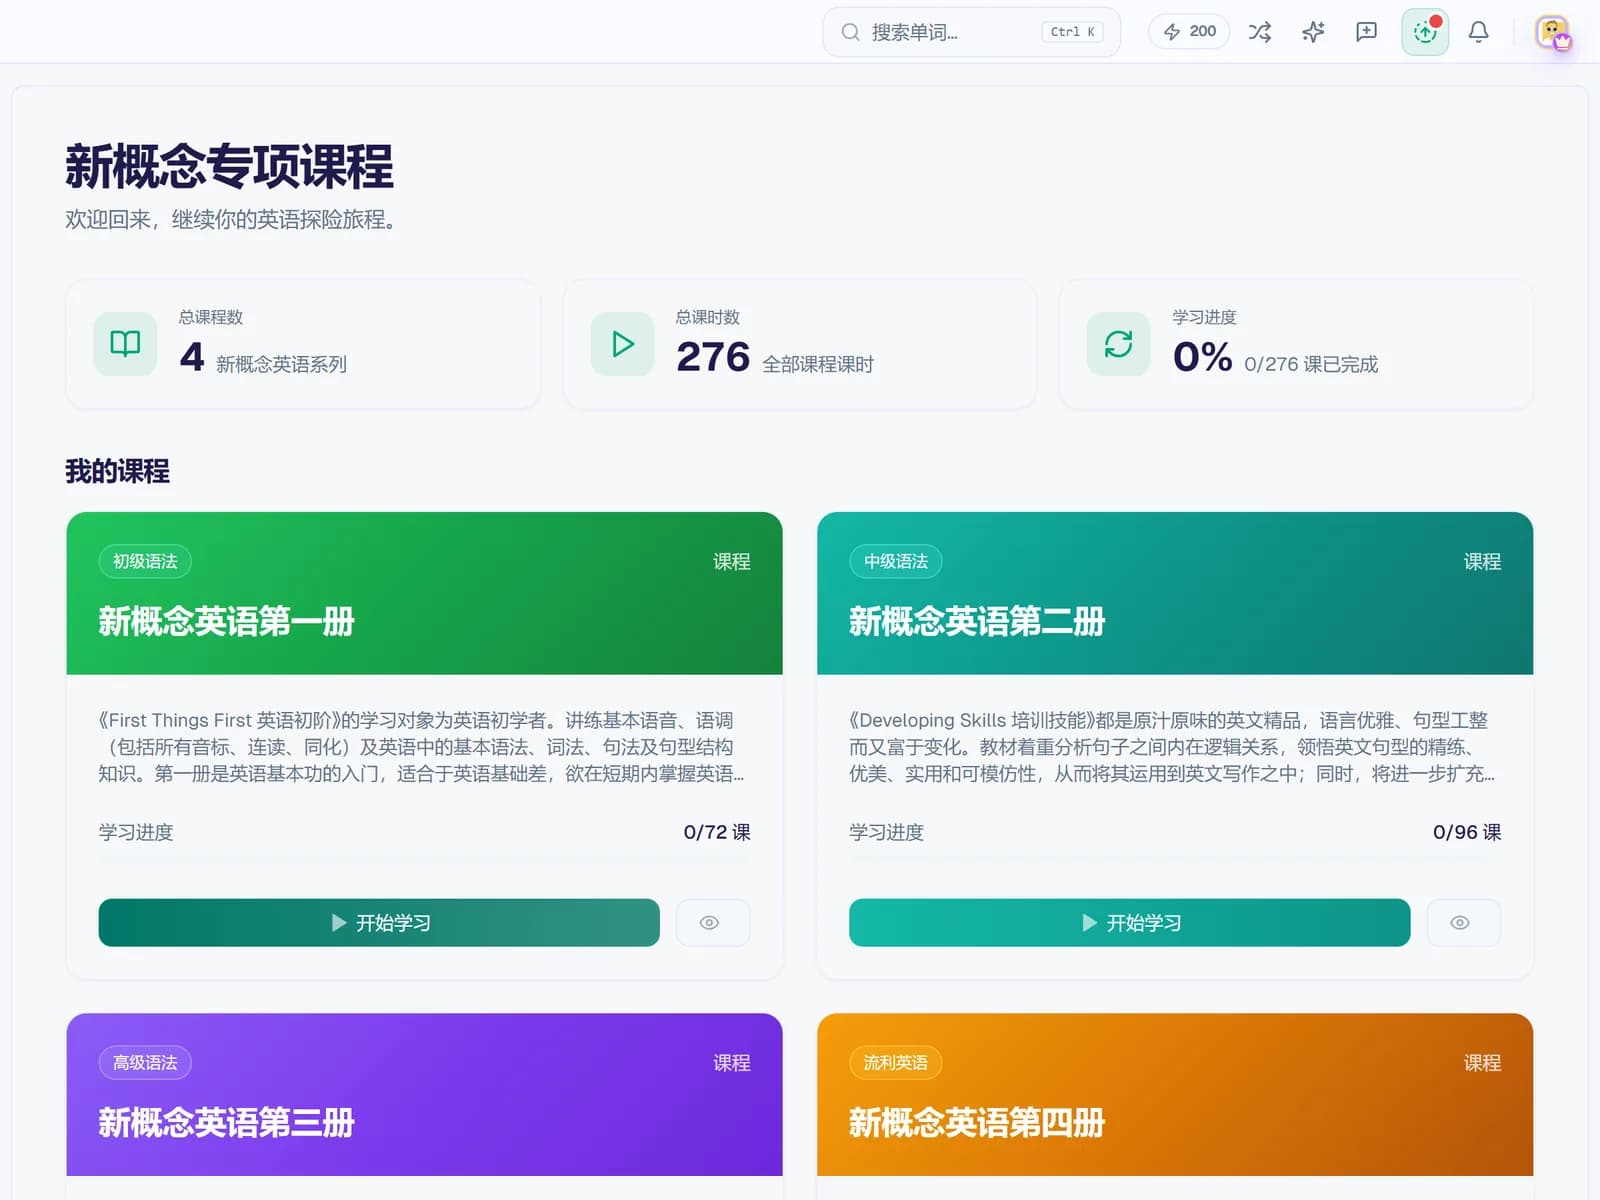Viewport: 1600px width, 1200px height.
Task: Click the 0/72 课 progress value
Action: [717, 832]
